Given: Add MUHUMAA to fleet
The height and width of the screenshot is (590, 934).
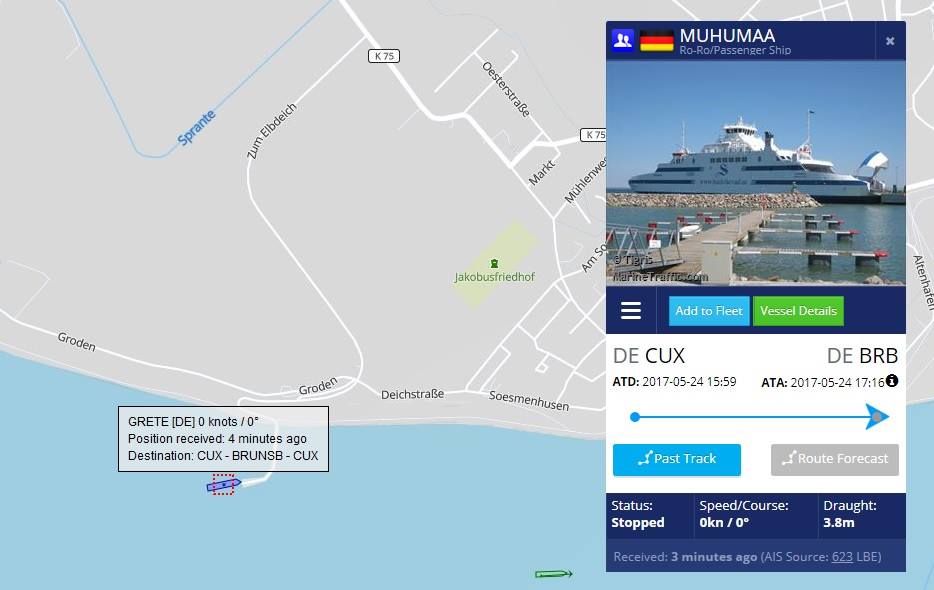Looking at the screenshot, I should pyautogui.click(x=709, y=310).
